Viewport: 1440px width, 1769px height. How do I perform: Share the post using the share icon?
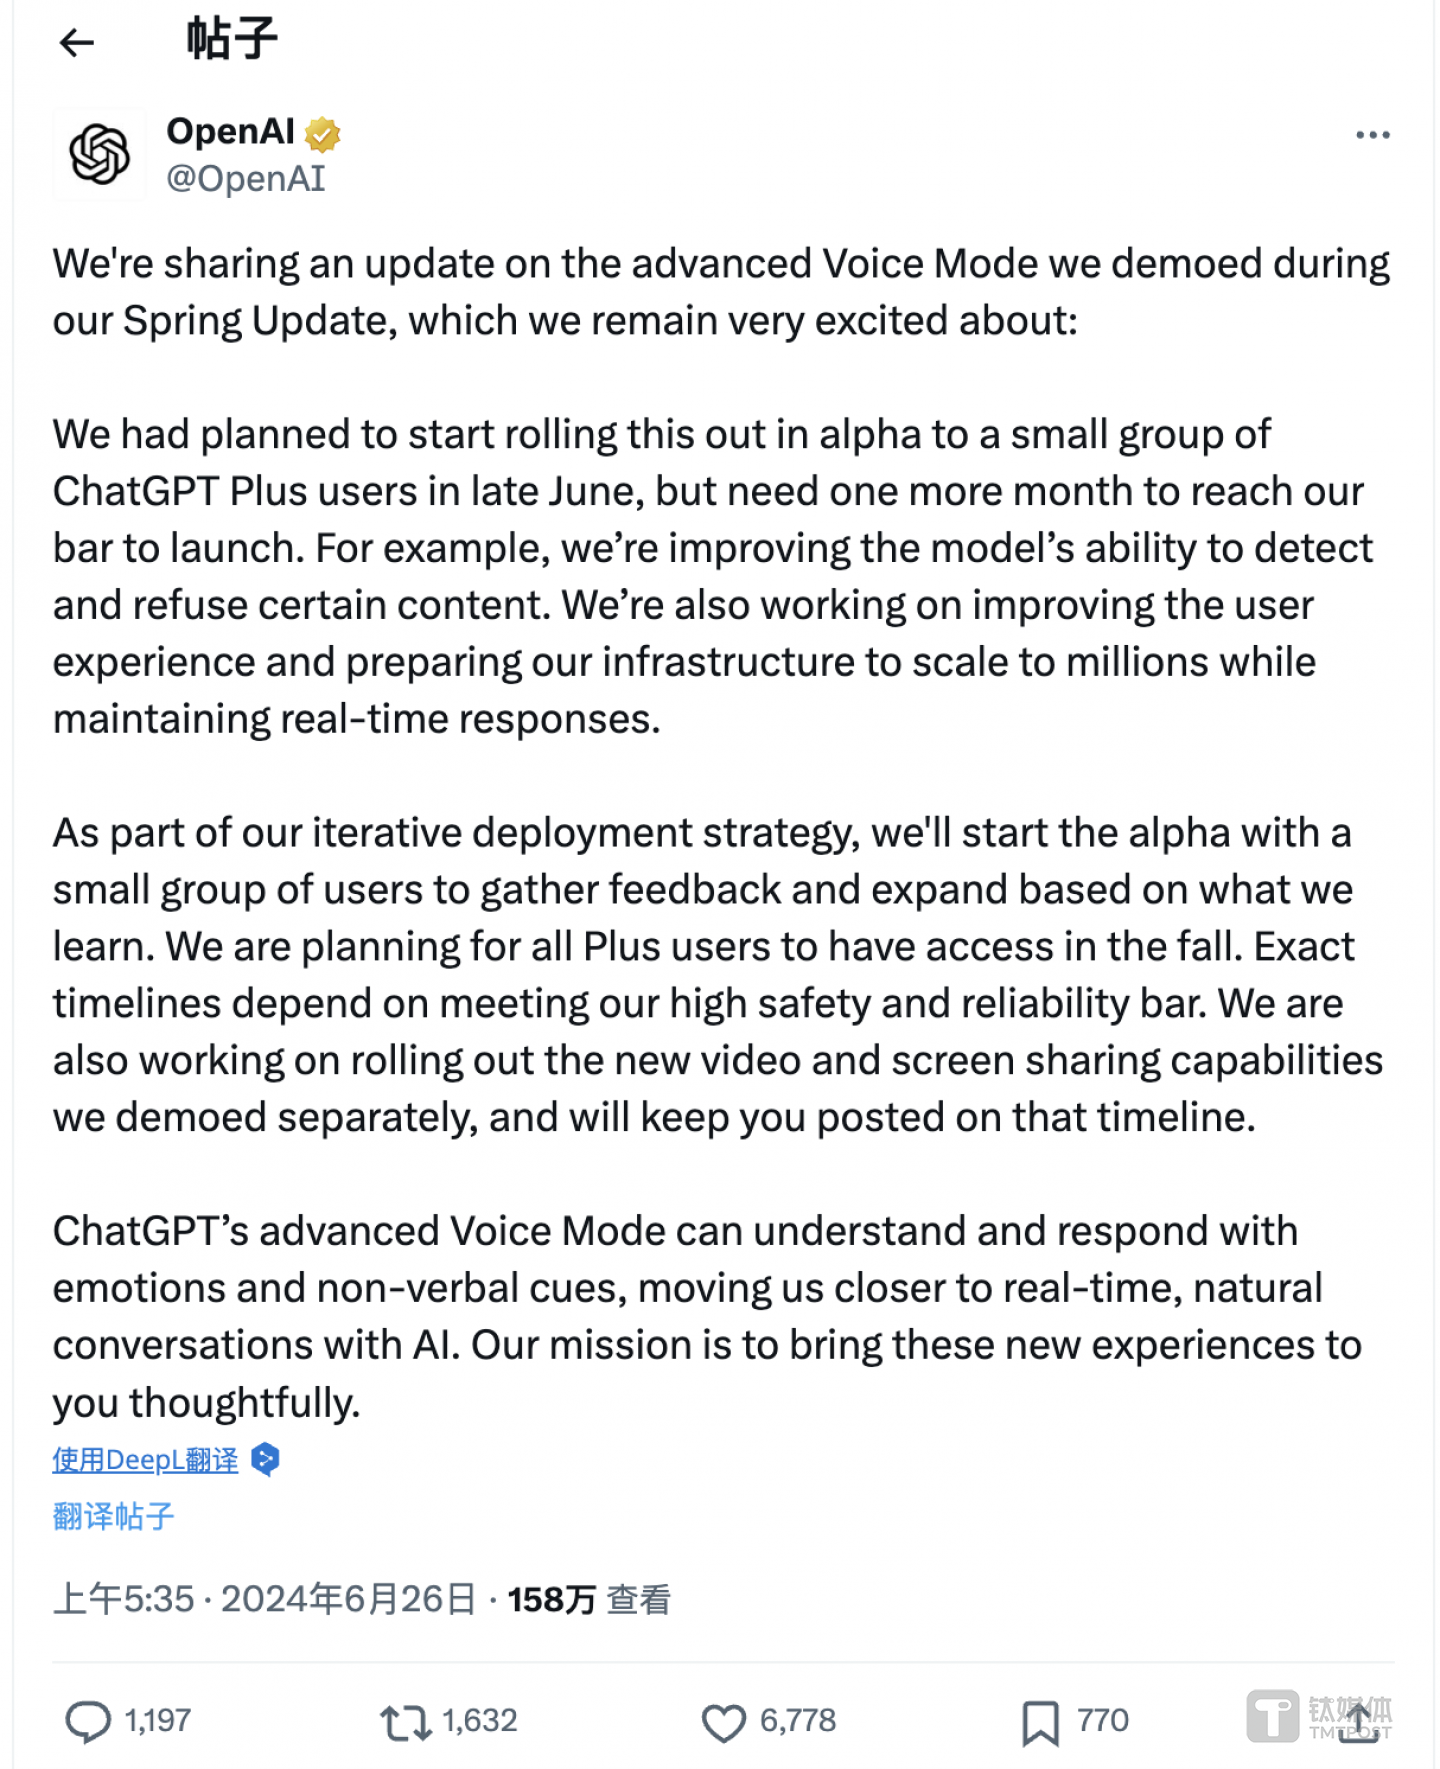click(x=1358, y=1722)
